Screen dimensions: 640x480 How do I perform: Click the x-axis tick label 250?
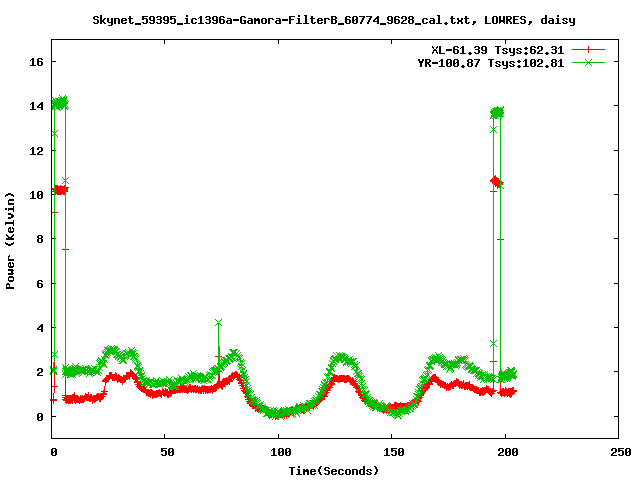click(x=620, y=452)
